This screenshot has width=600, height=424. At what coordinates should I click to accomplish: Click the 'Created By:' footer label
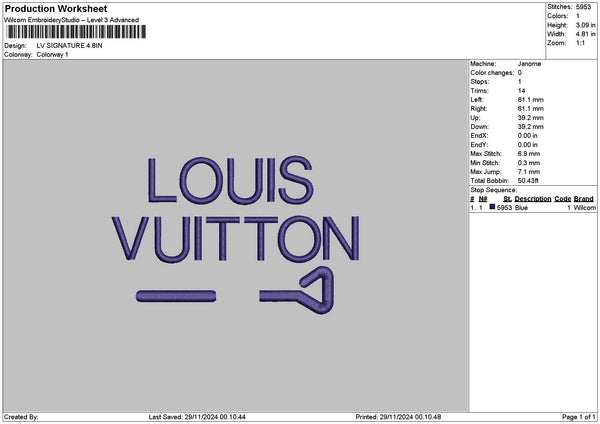tap(21, 417)
